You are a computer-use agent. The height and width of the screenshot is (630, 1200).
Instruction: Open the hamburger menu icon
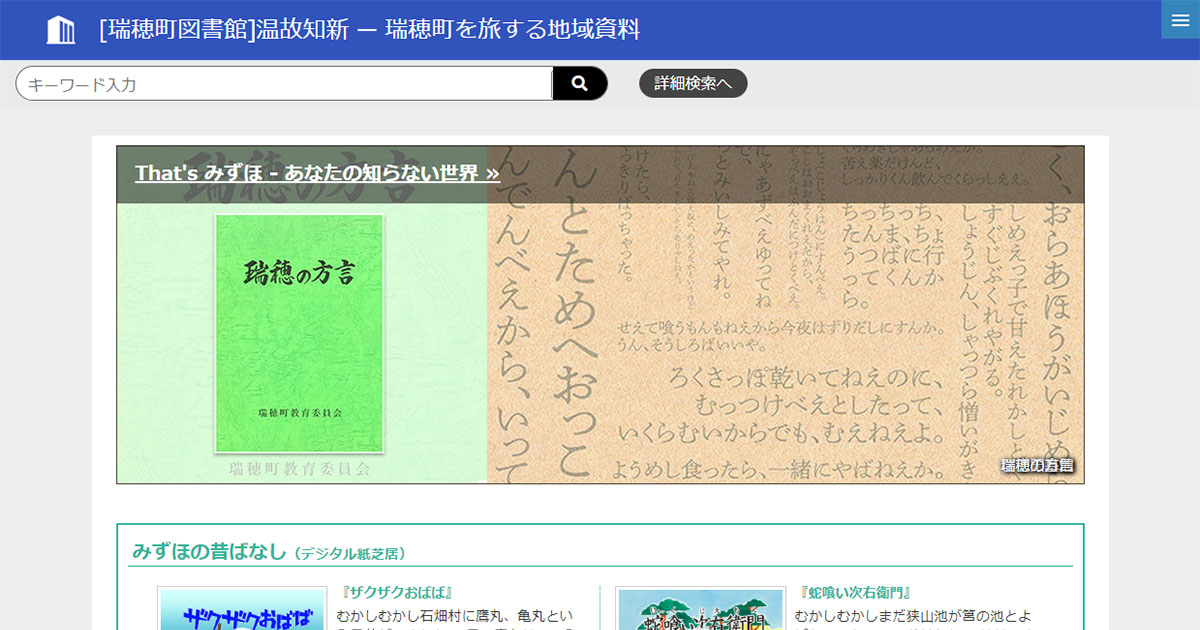1180,20
